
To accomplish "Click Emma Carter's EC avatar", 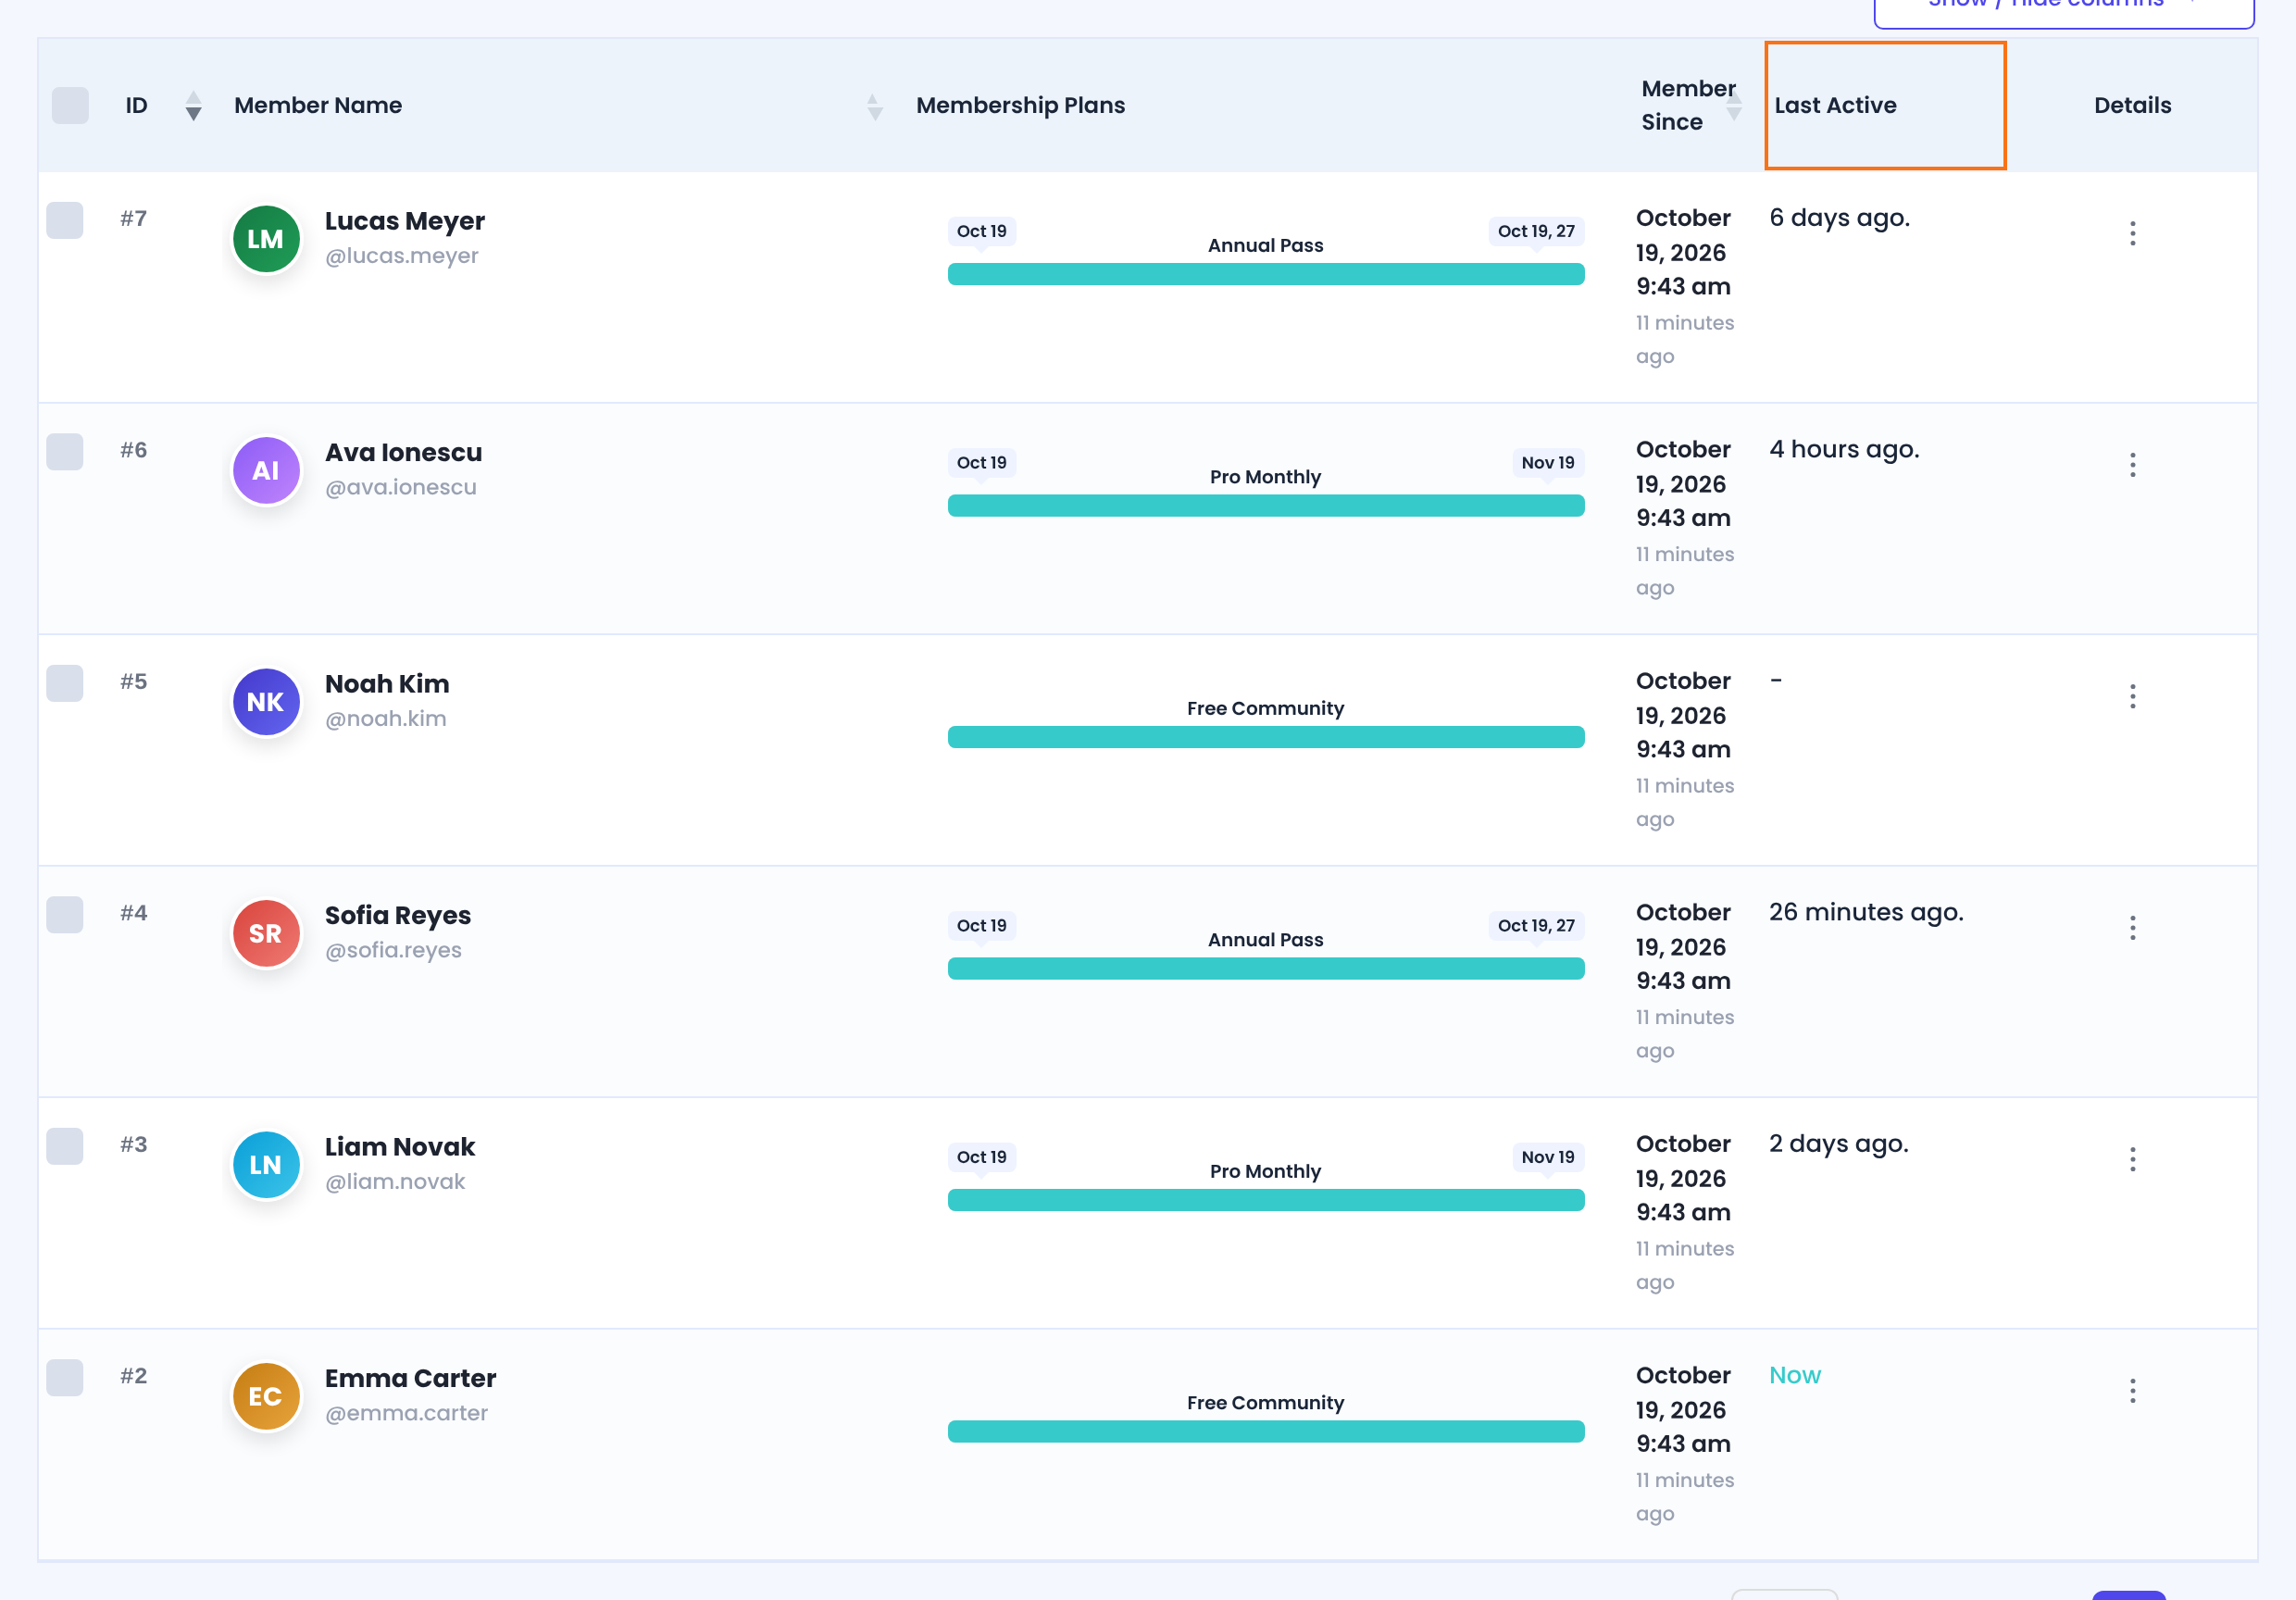I will tap(266, 1396).
